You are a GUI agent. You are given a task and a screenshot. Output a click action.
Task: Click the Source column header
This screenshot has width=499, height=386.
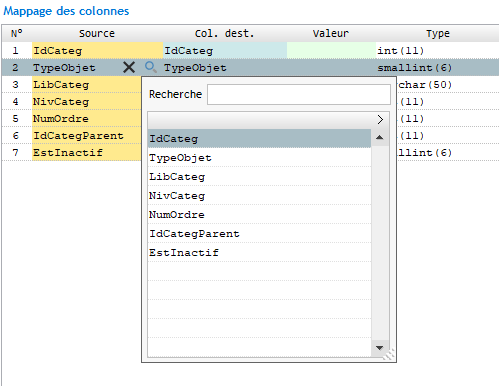[x=97, y=33]
